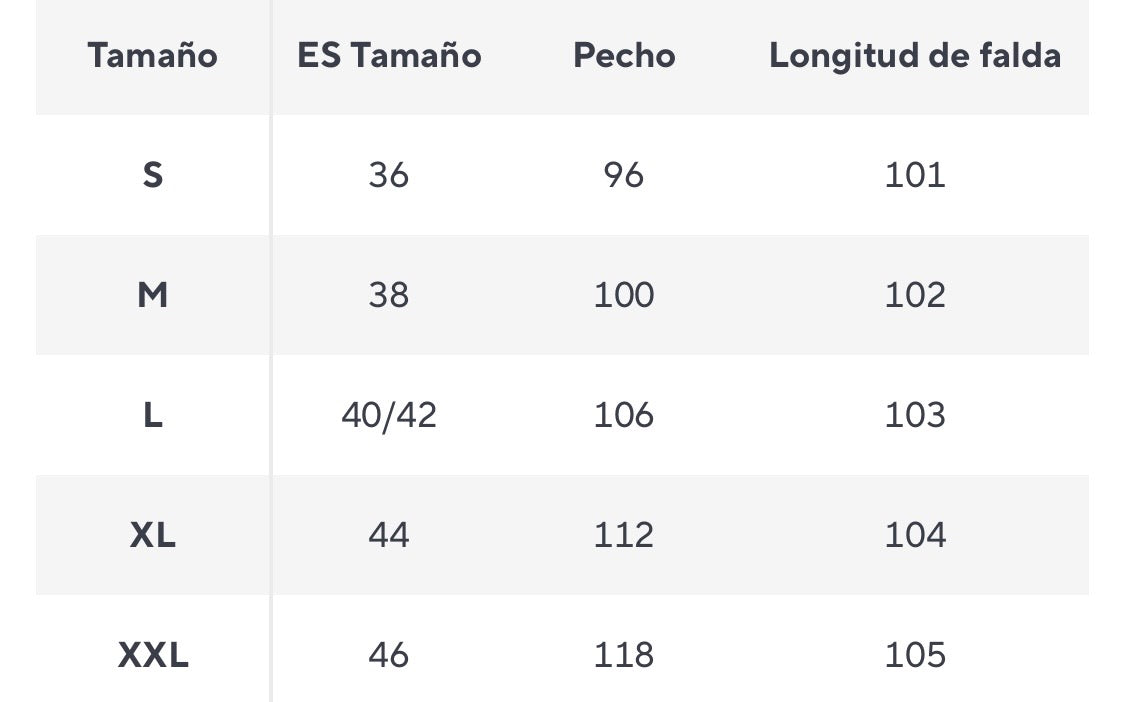Click the chest value 100
1125x702 pixels.
(x=624, y=295)
